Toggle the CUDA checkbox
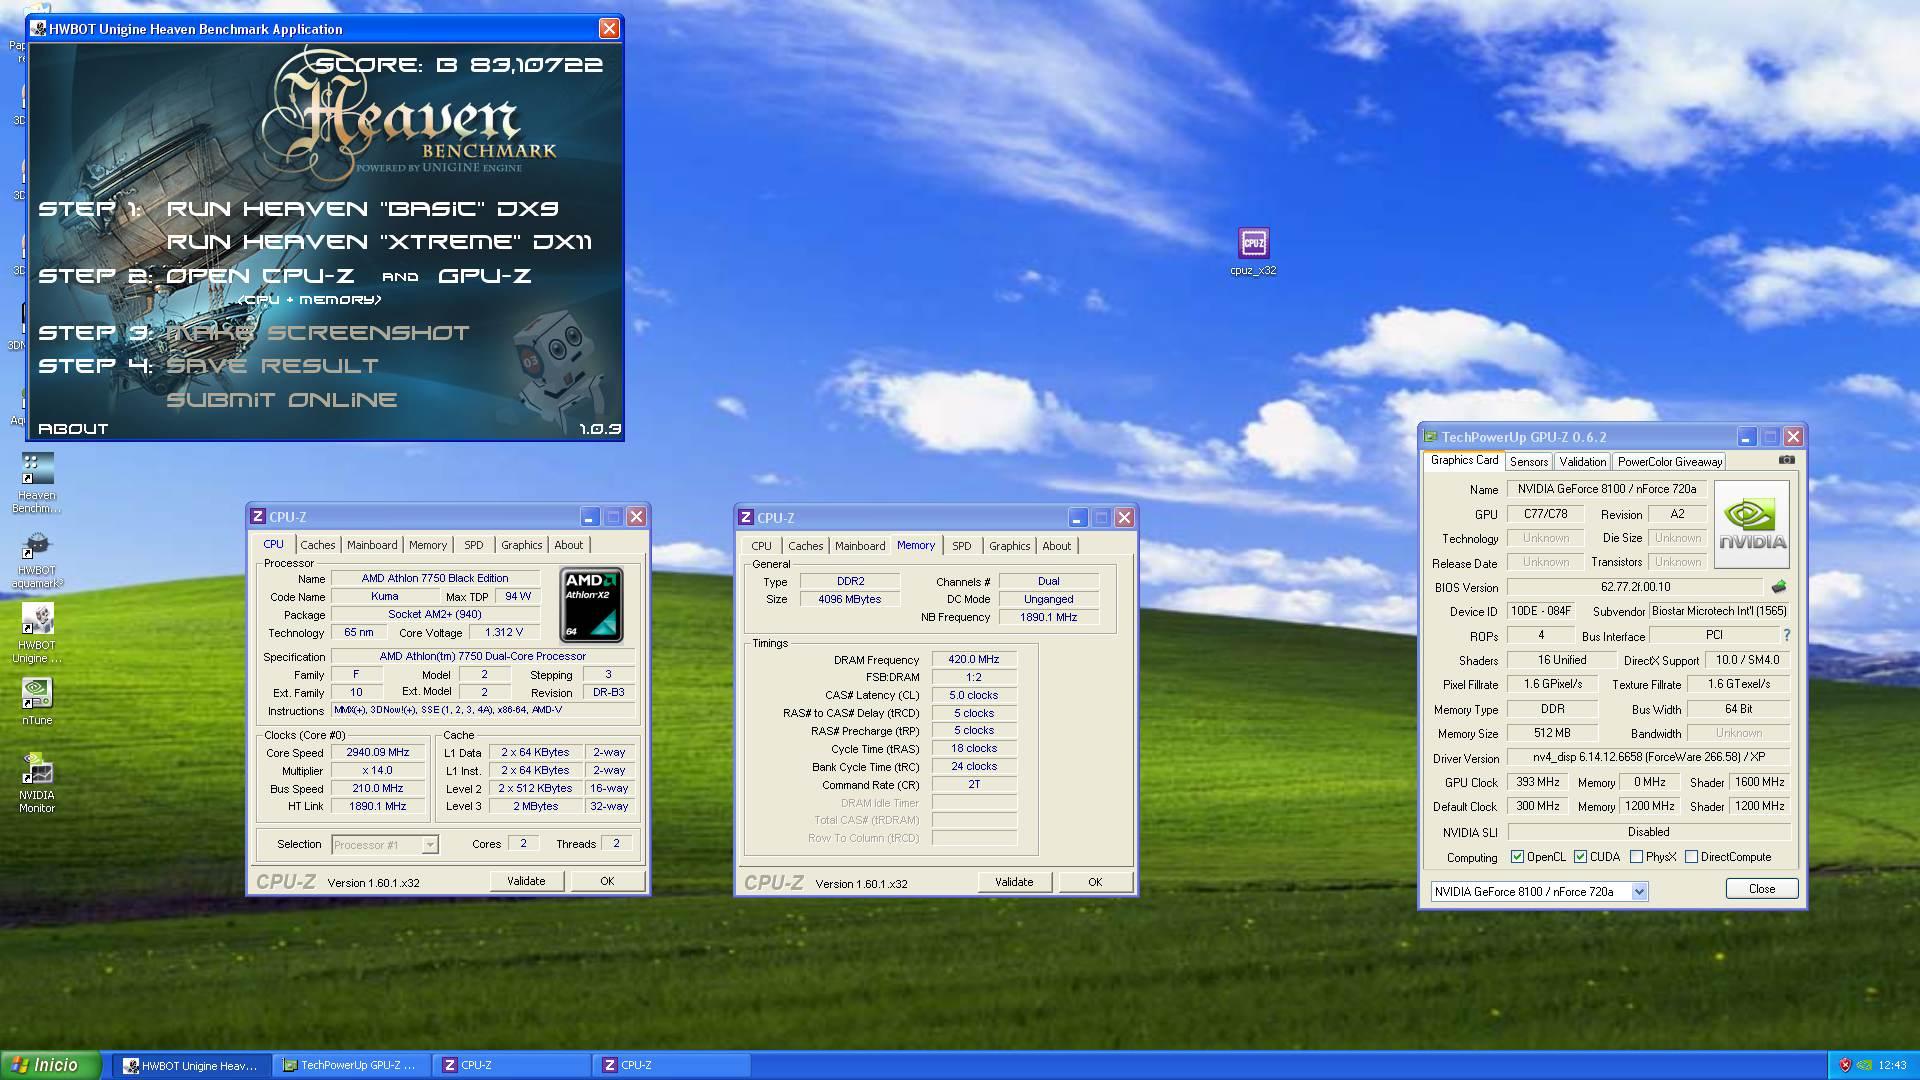Image resolution: width=1920 pixels, height=1080 pixels. pyautogui.click(x=1581, y=857)
